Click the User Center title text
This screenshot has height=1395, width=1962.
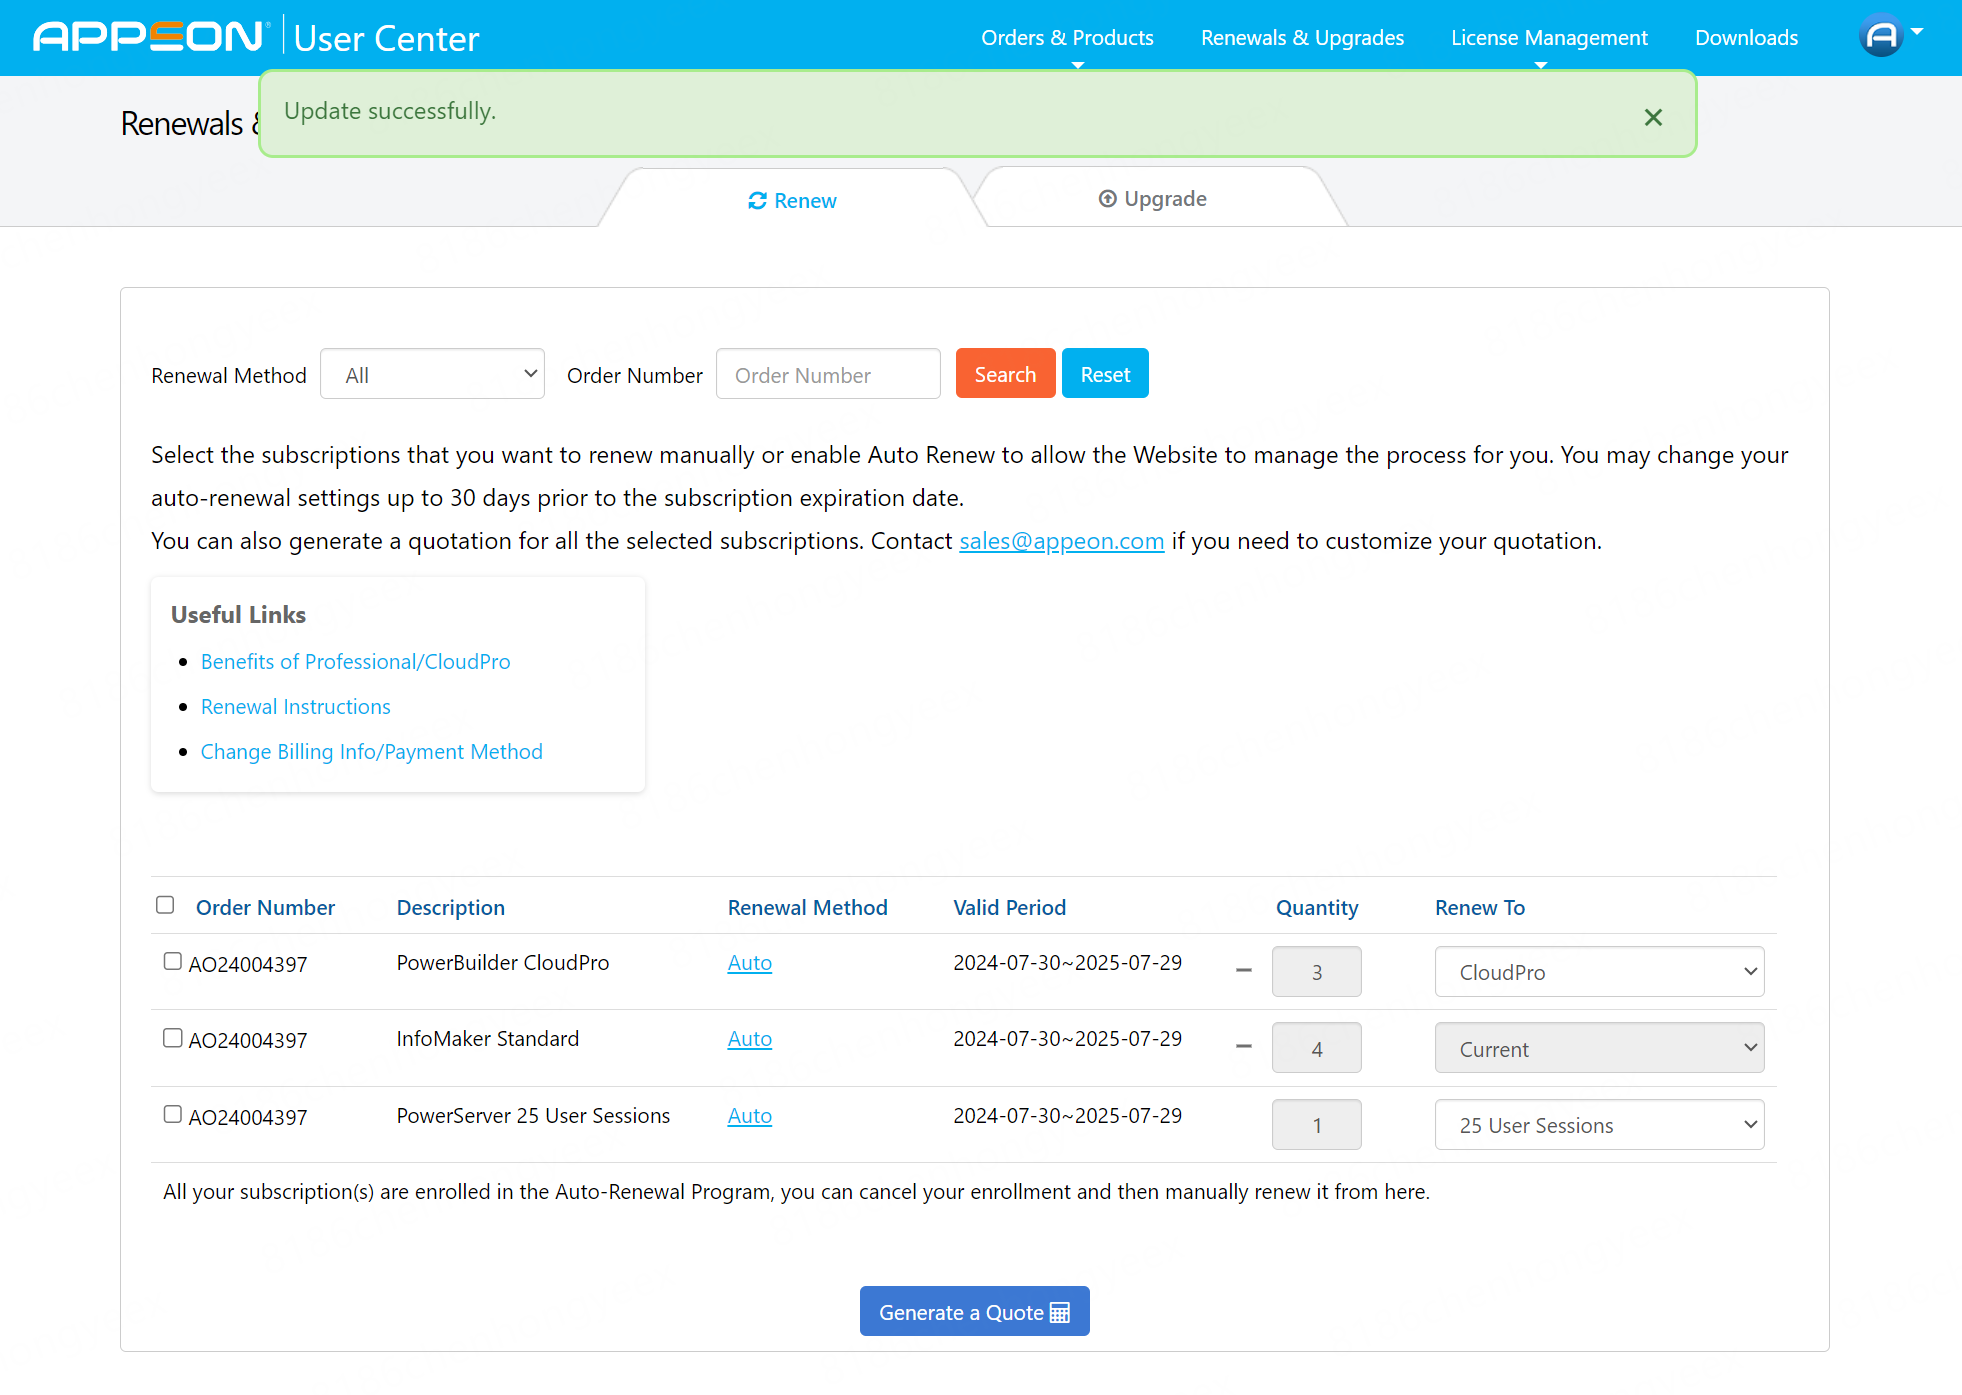386,38
